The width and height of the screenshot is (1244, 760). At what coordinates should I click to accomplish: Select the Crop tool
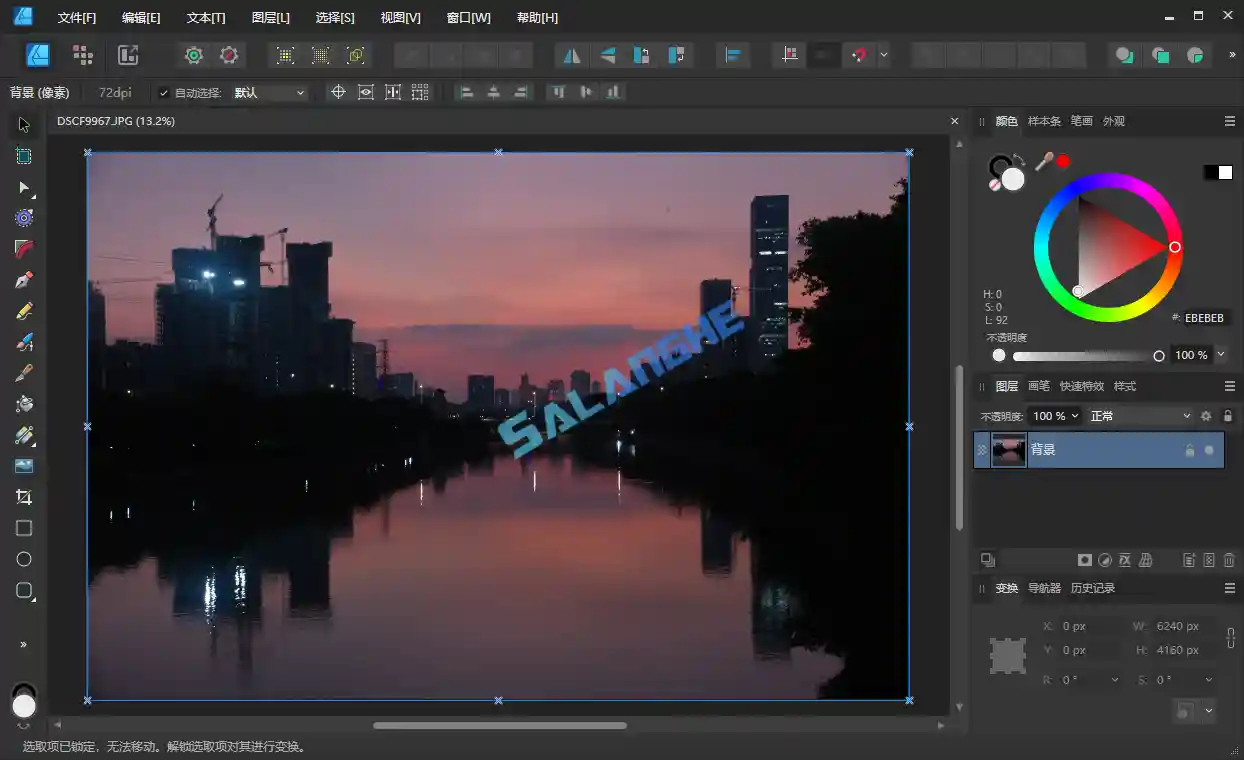point(24,497)
